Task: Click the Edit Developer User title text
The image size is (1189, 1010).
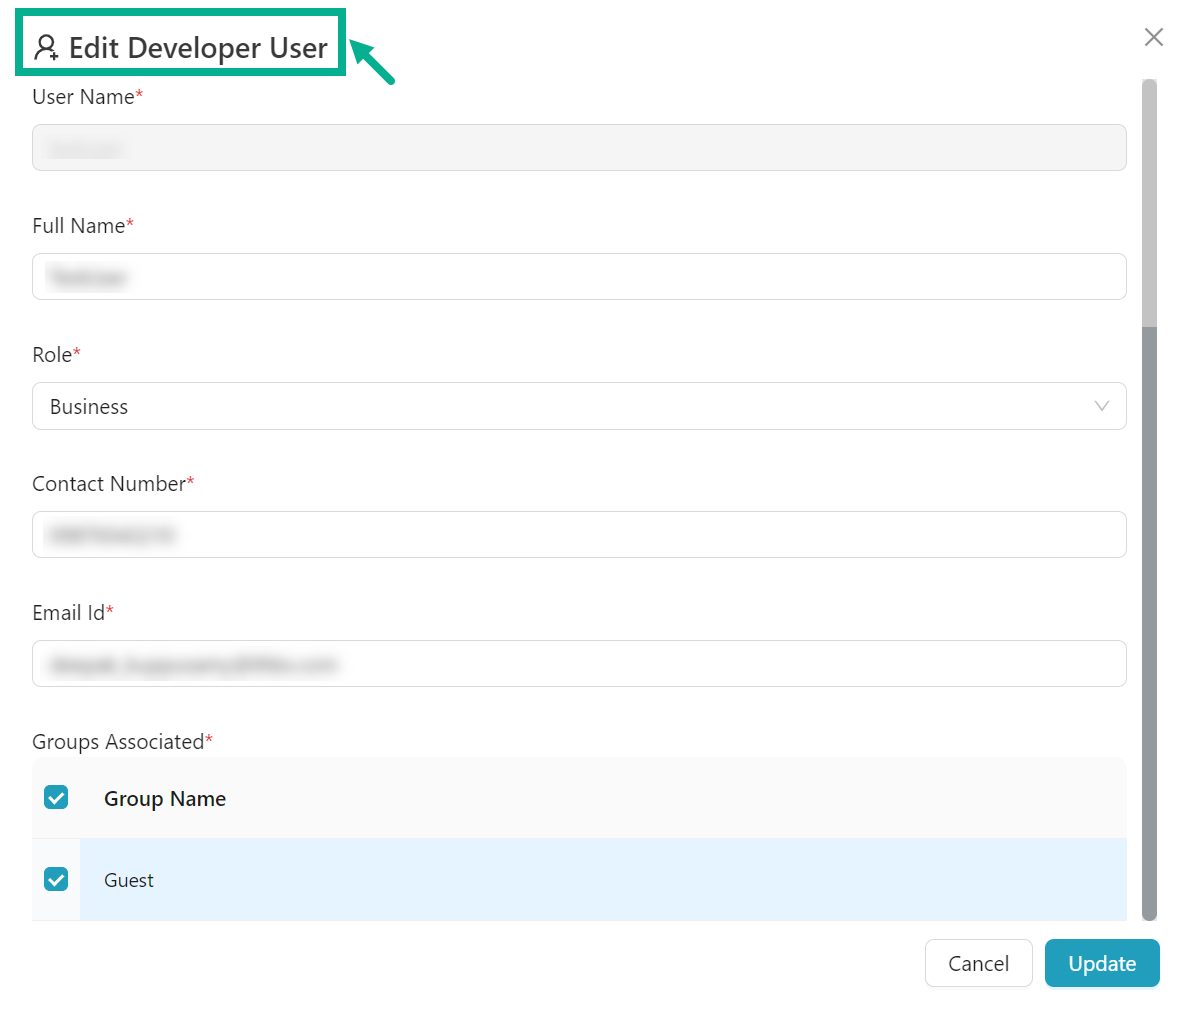Action: pos(198,48)
